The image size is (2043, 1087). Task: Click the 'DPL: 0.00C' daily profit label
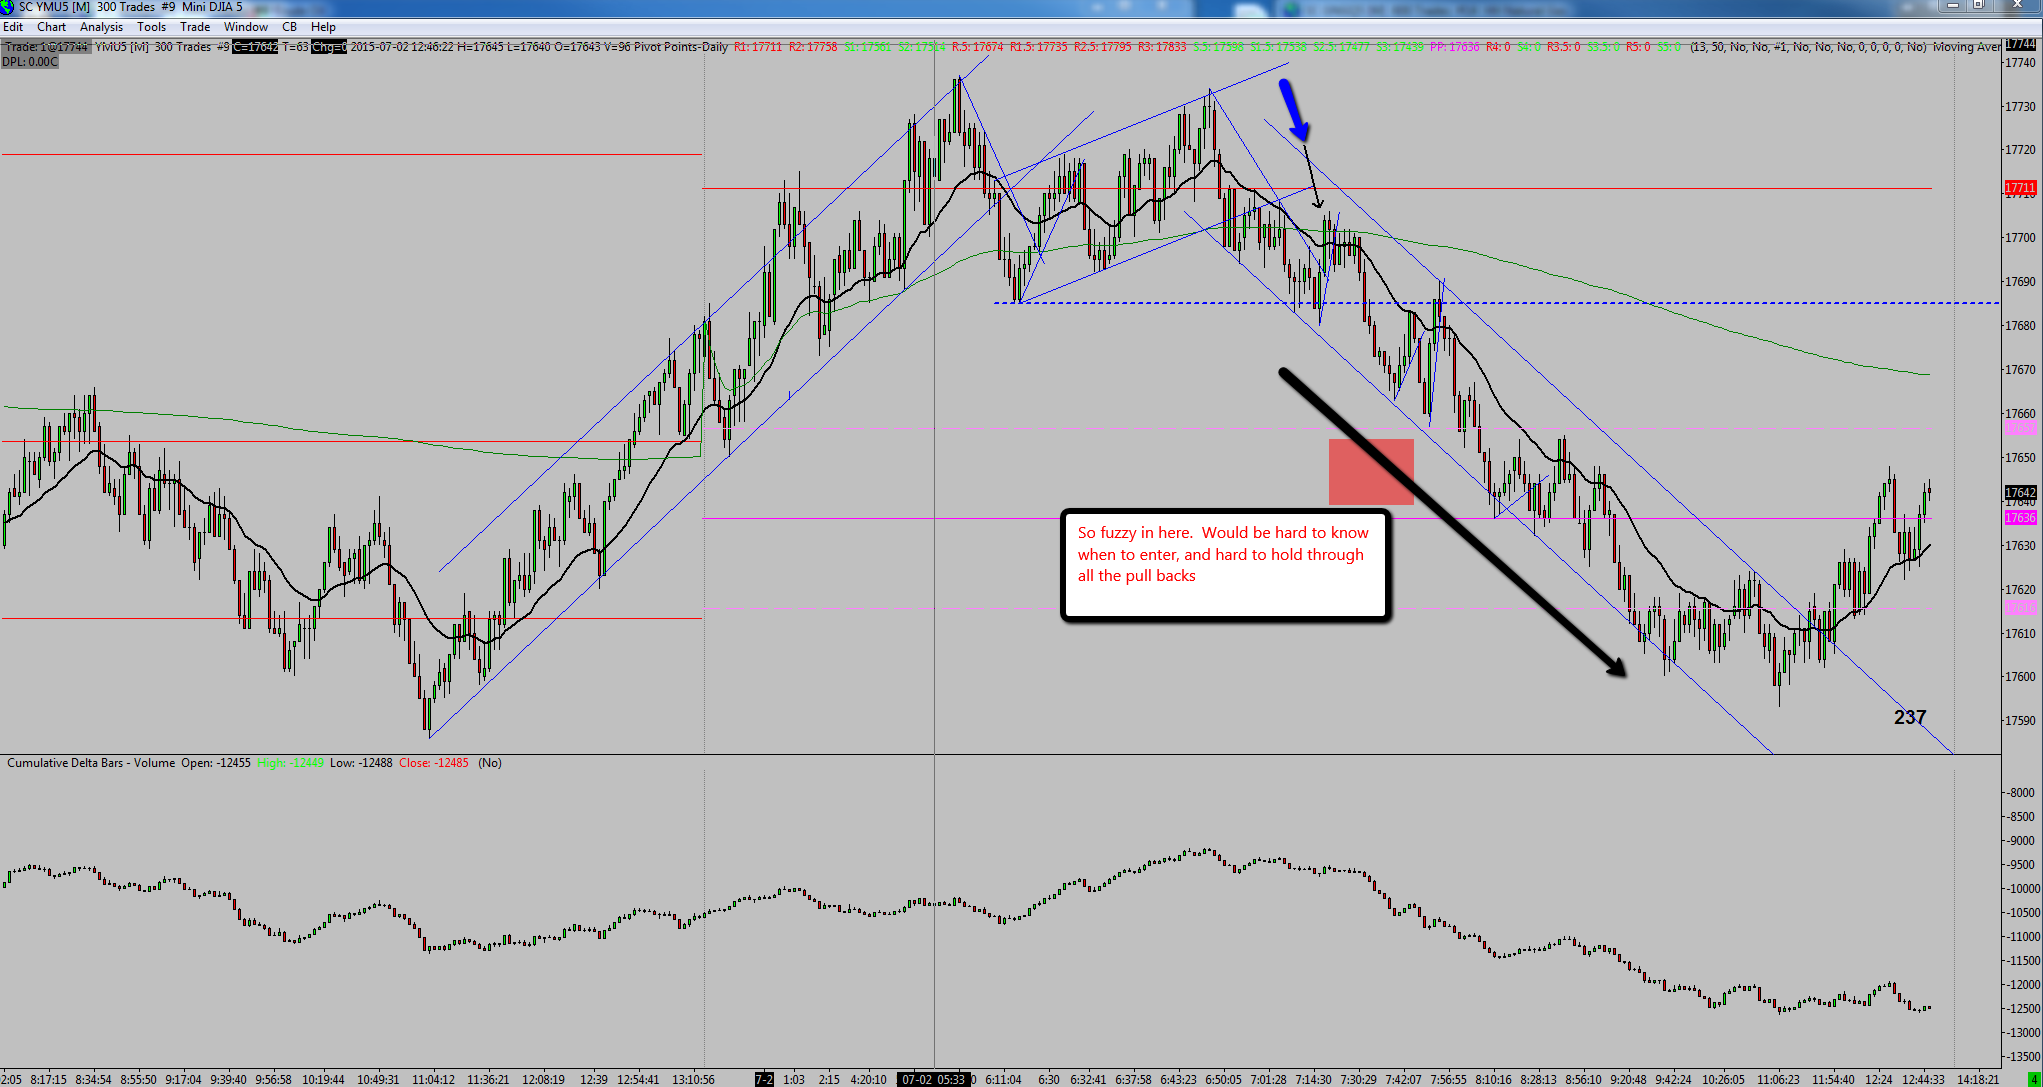click(x=30, y=62)
